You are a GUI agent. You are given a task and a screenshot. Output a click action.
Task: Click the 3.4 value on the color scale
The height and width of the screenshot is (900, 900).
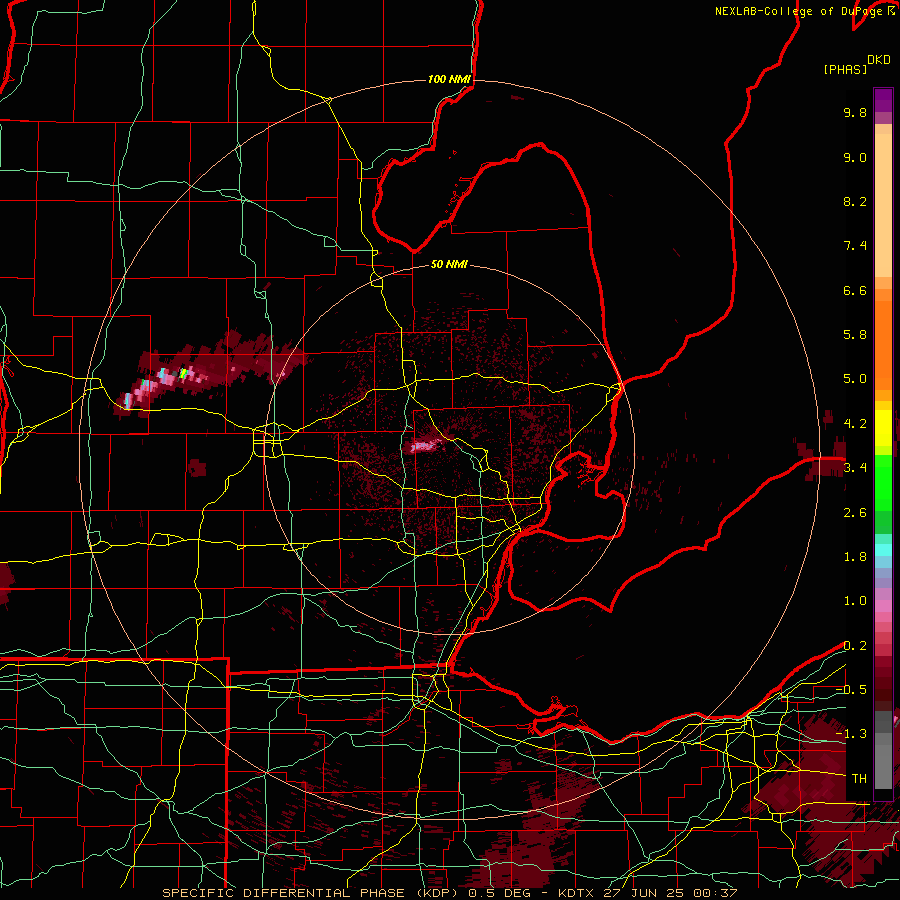pyautogui.click(x=855, y=468)
